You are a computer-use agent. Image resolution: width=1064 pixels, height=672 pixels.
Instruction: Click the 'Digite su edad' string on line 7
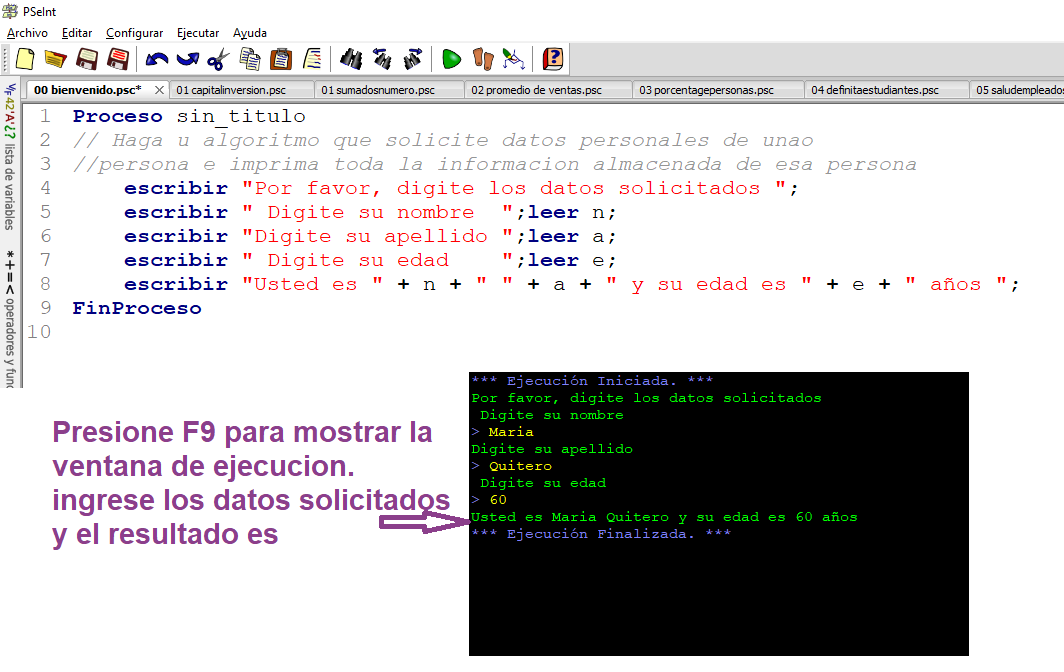tap(377, 260)
